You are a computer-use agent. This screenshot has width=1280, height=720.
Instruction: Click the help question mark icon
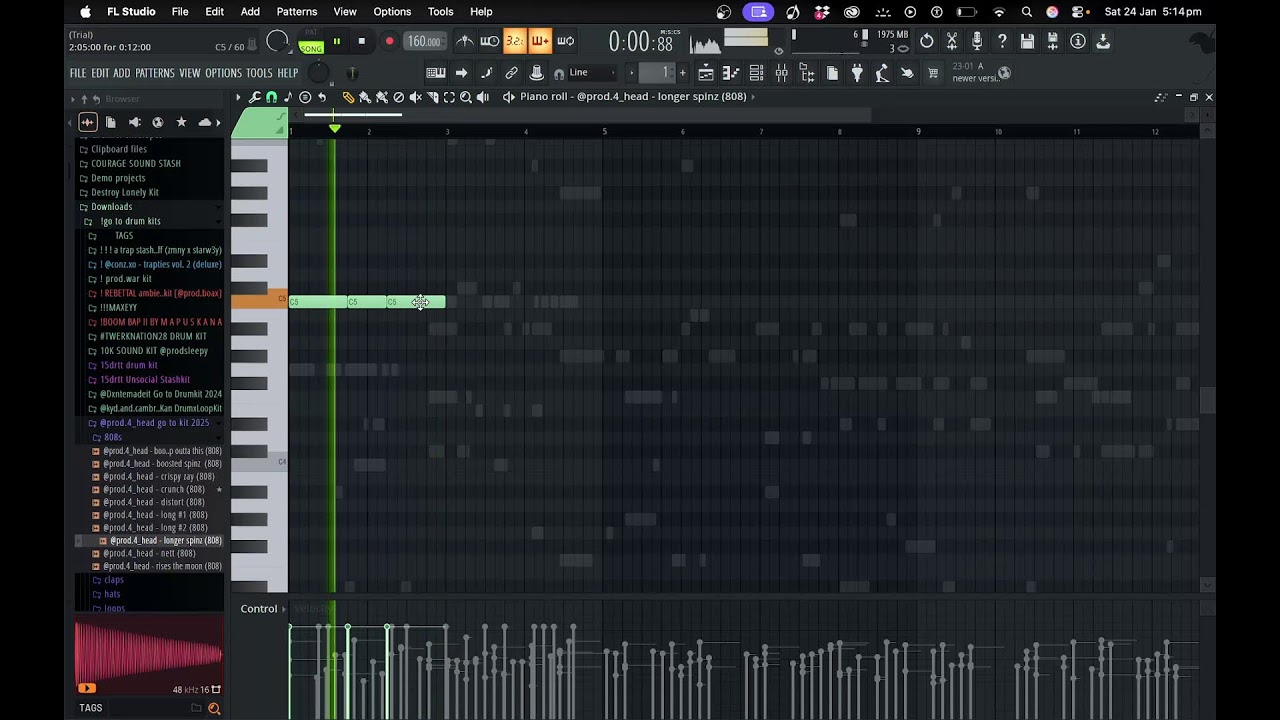point(1002,41)
